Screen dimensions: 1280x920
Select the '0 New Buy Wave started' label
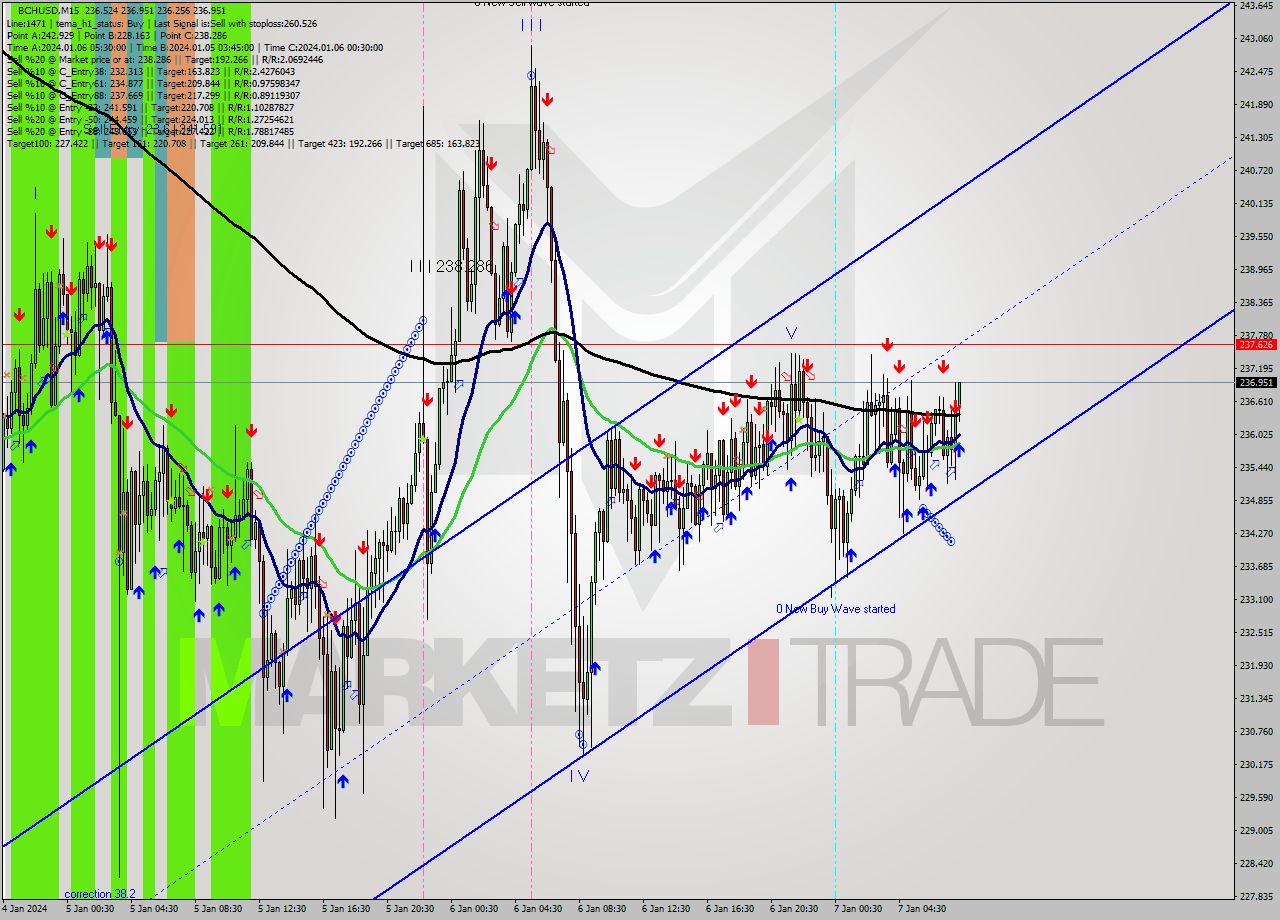[x=836, y=609]
